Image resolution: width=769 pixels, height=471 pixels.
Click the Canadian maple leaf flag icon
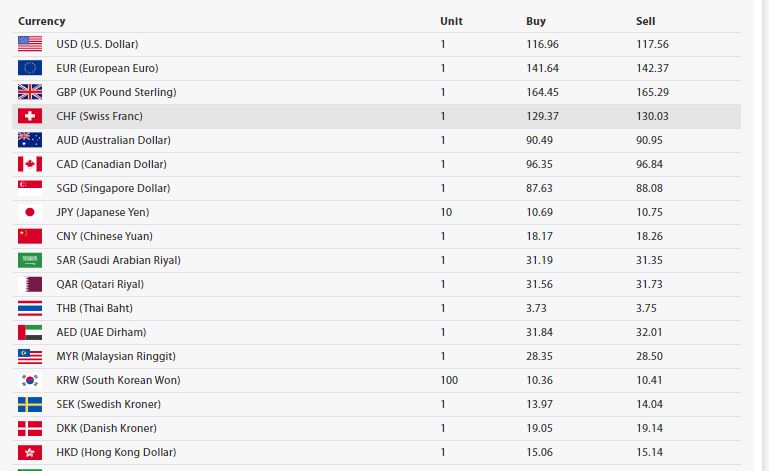(x=30, y=164)
